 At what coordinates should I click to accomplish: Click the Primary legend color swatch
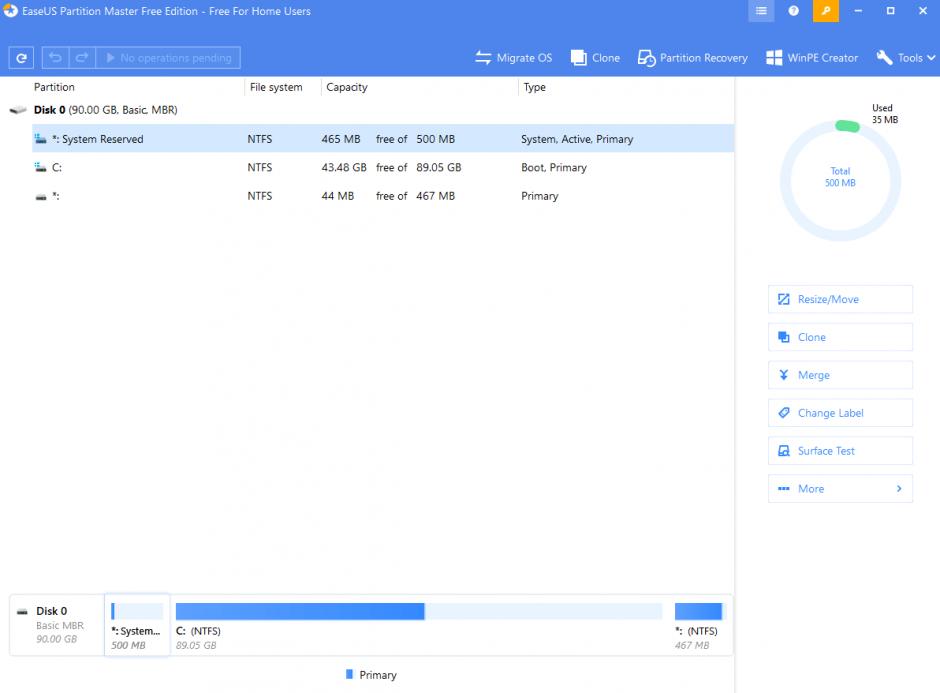pyautogui.click(x=350, y=674)
